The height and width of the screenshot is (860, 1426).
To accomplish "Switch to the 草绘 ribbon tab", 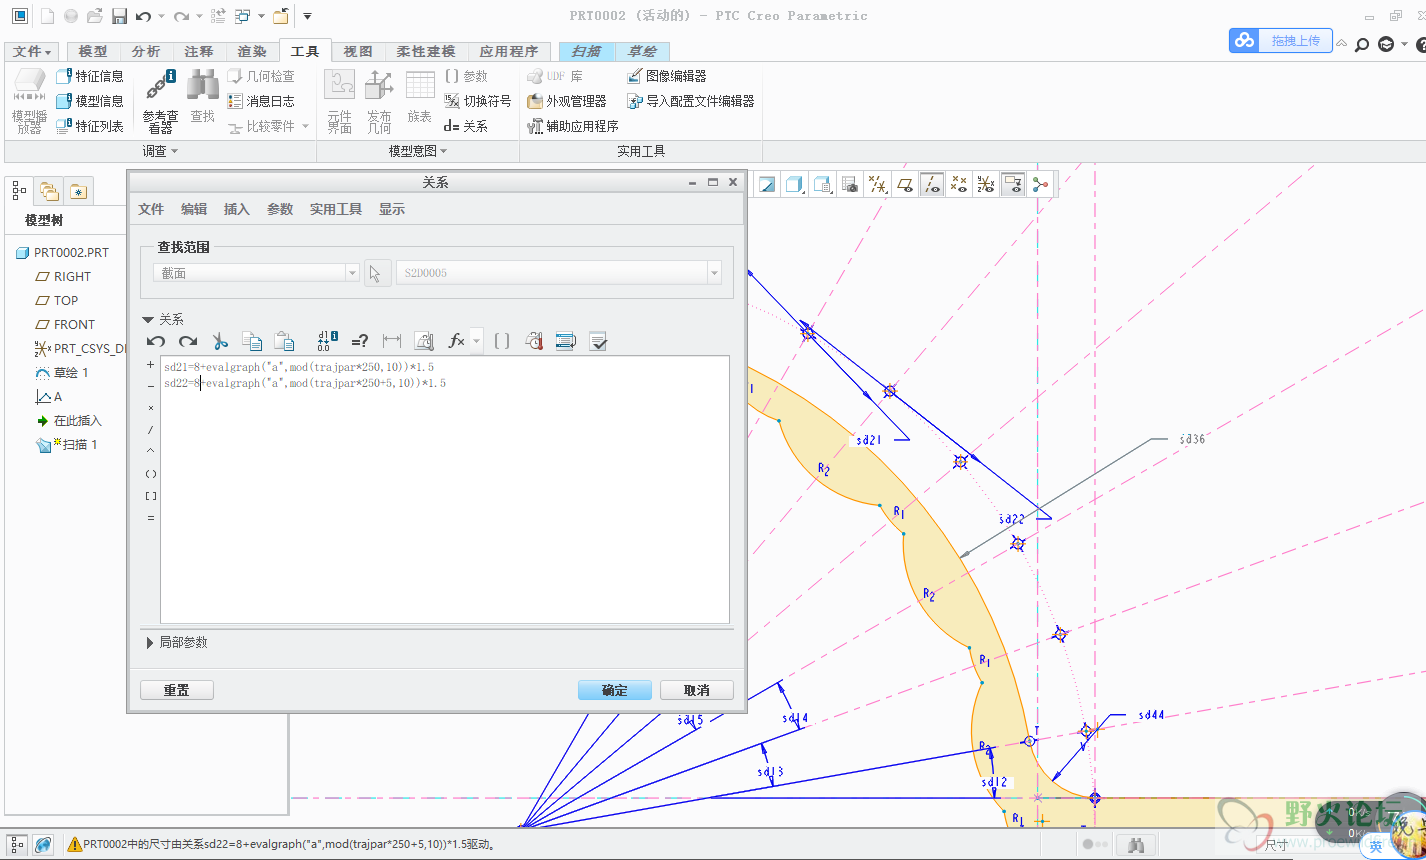I will coord(642,51).
